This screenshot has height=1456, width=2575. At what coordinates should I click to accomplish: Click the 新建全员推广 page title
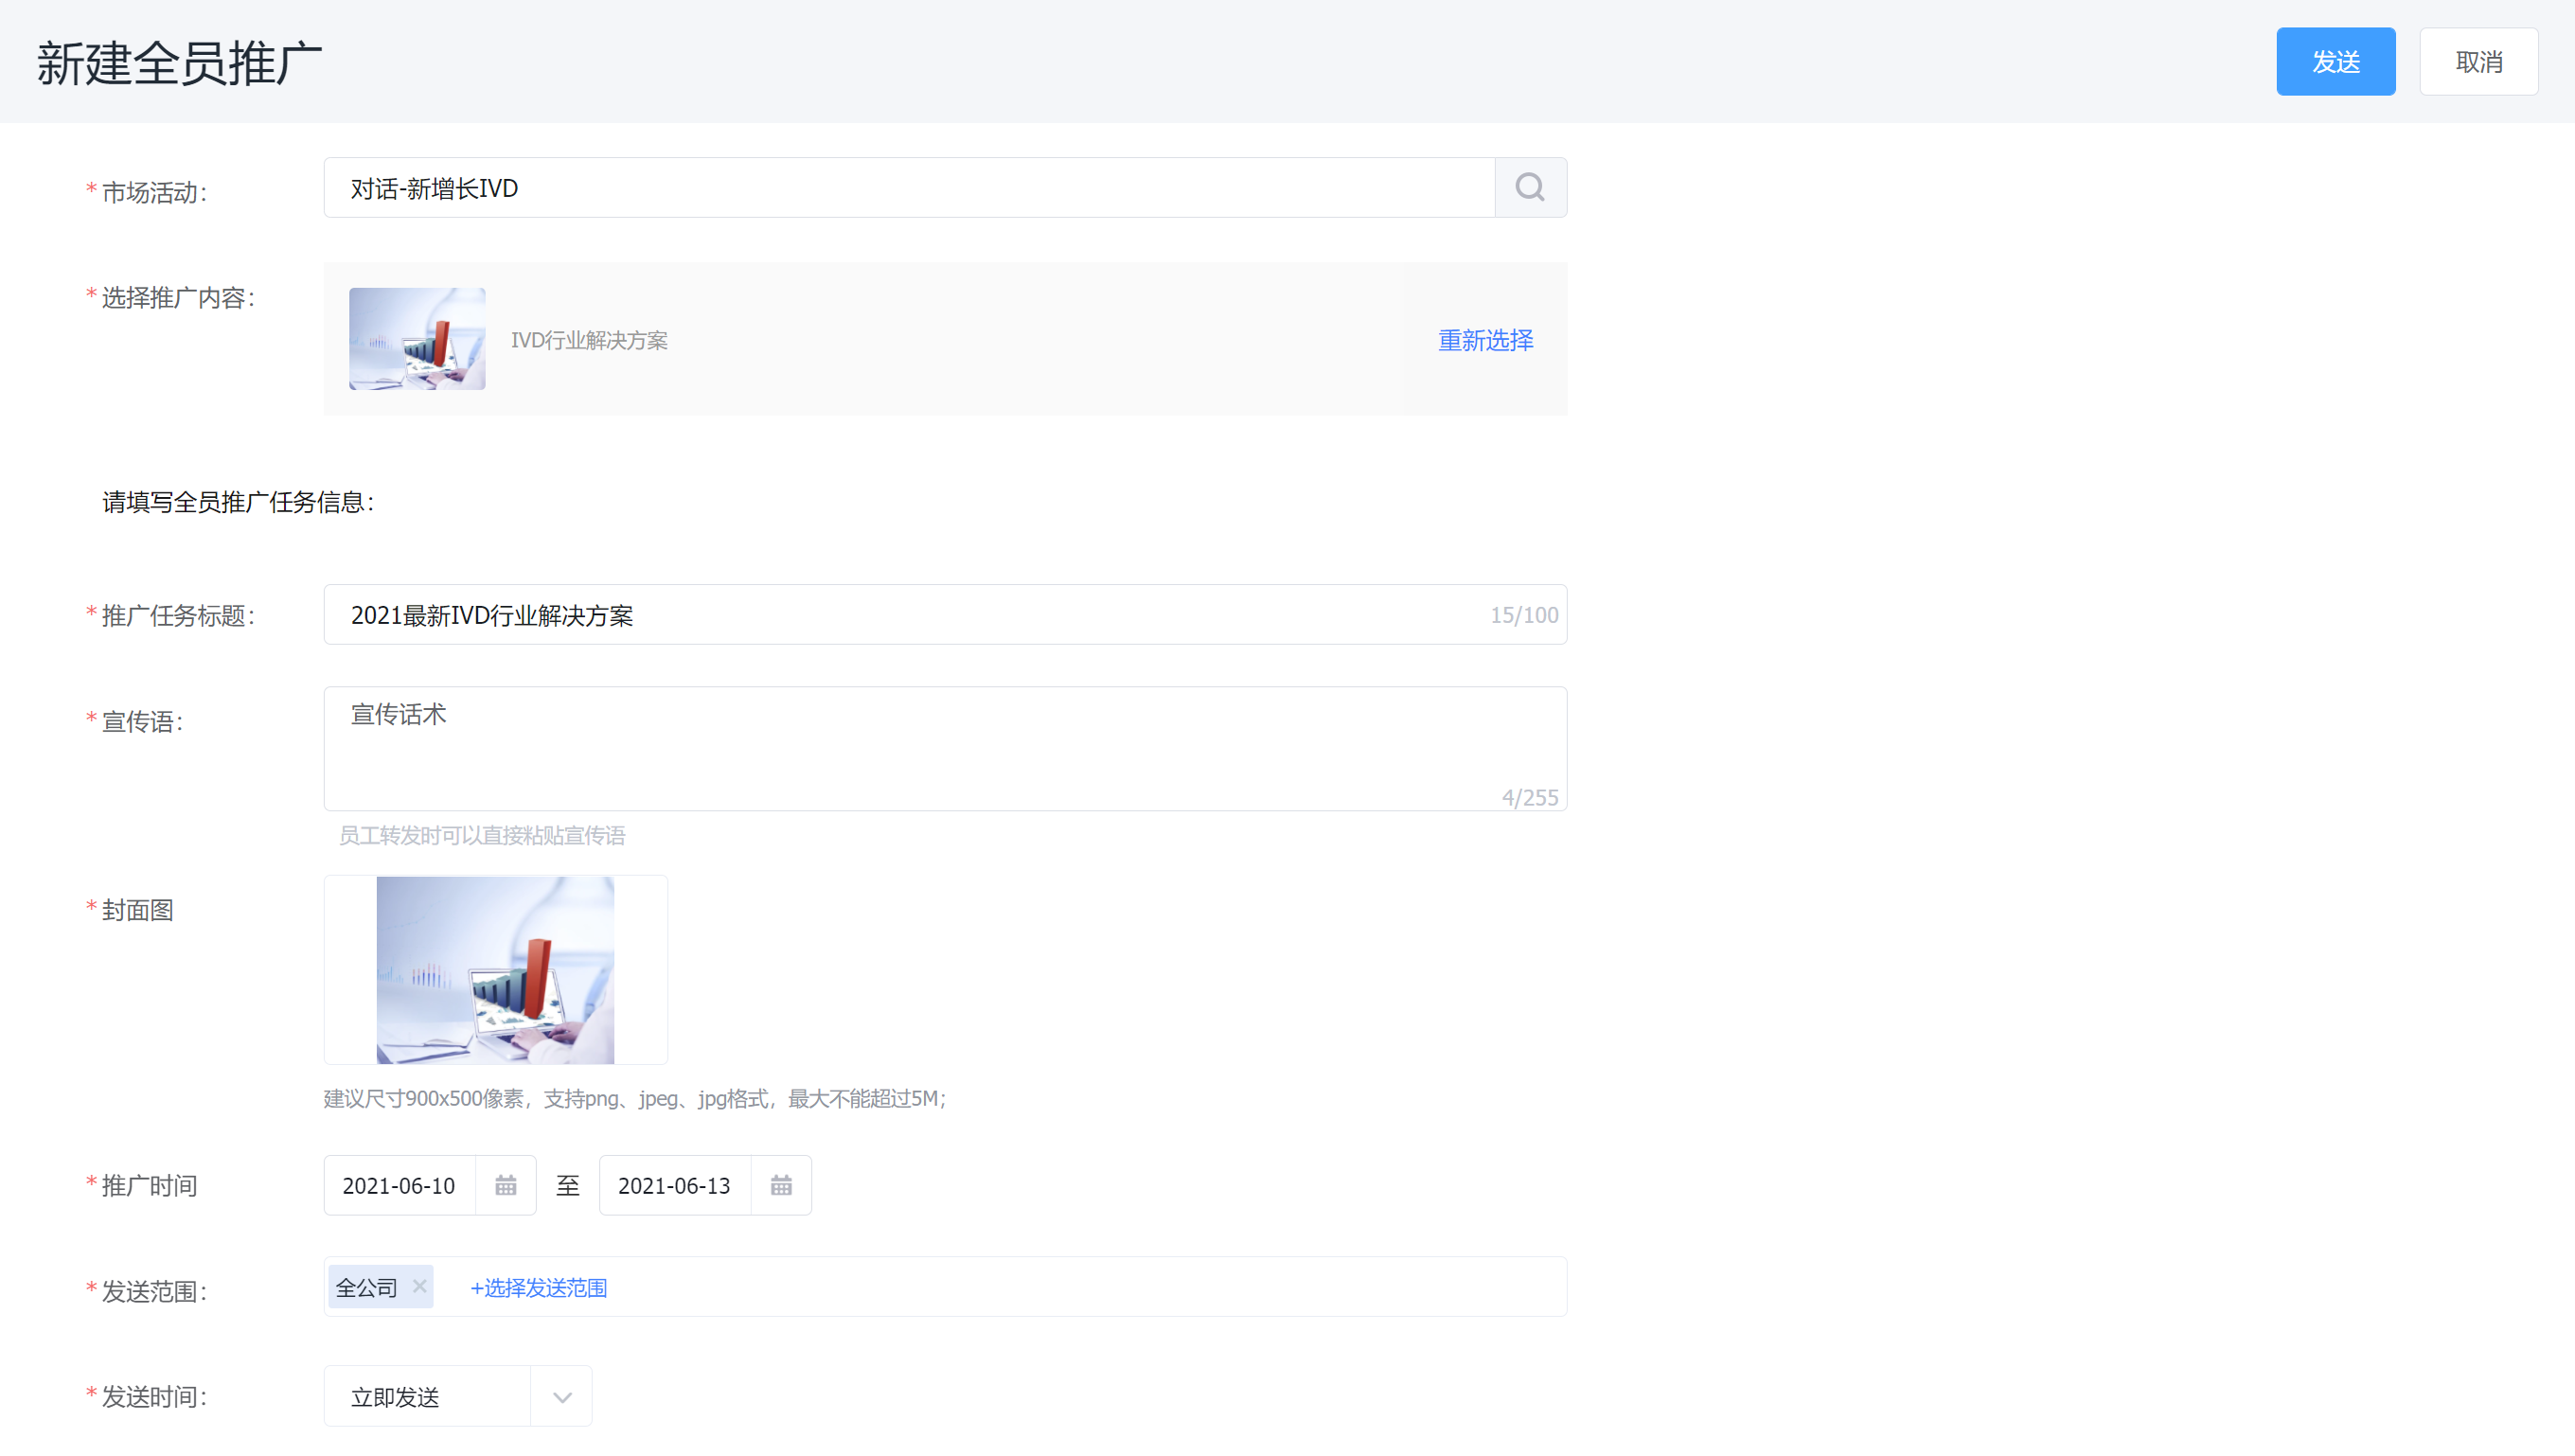tap(180, 63)
